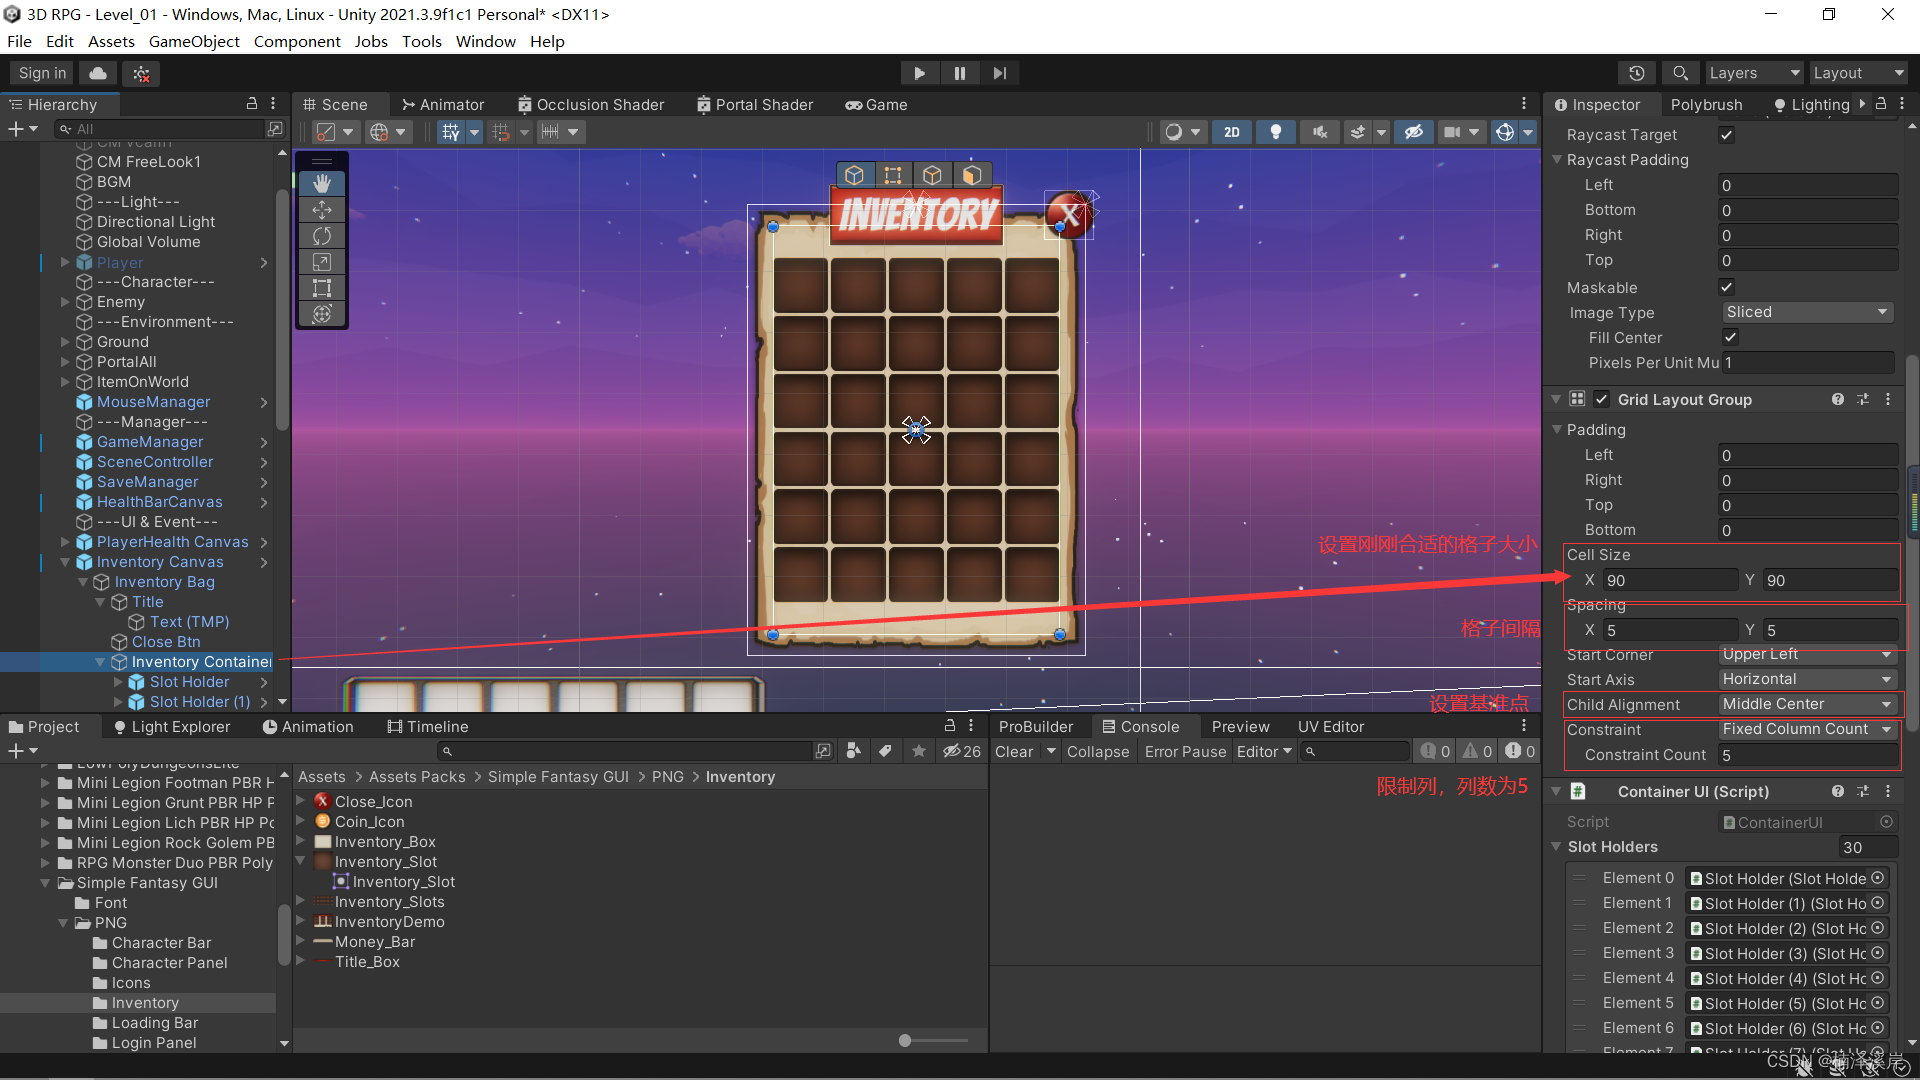This screenshot has width=1920, height=1080.
Task: Open the scene camera settings icon
Action: tap(1452, 132)
